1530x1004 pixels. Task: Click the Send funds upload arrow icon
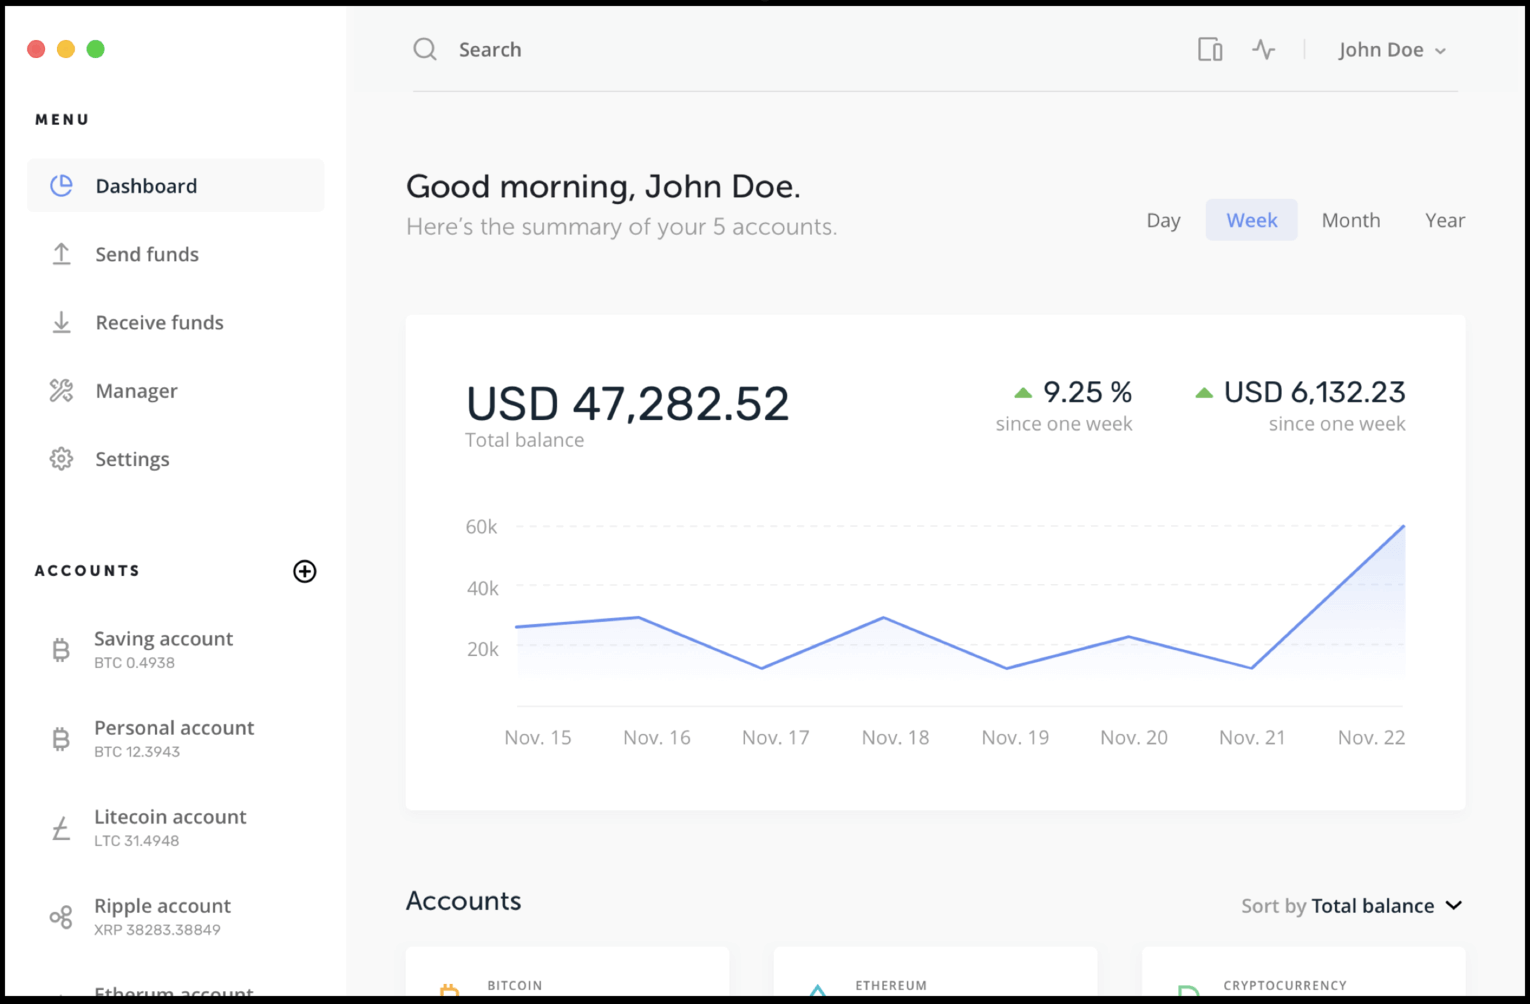(x=62, y=254)
